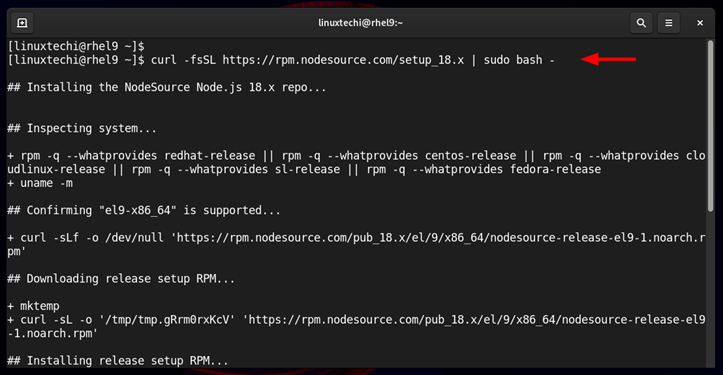
Task: Click the red arrow annotation
Action: tap(608, 59)
